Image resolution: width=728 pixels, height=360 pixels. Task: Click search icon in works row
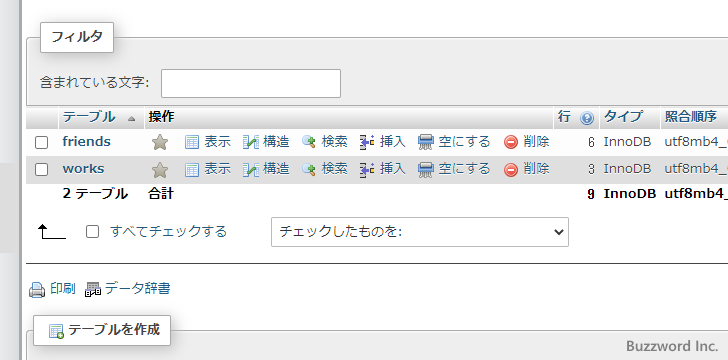pos(309,170)
